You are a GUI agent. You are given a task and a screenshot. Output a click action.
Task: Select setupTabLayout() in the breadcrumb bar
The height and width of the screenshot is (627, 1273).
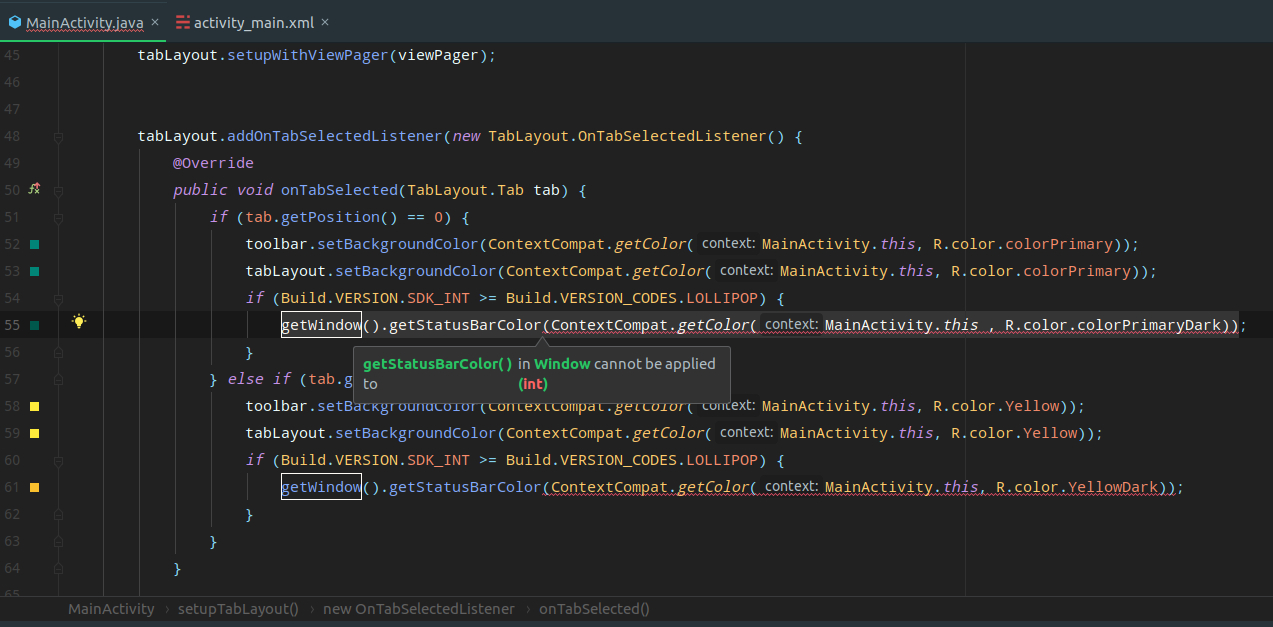[x=238, y=608]
